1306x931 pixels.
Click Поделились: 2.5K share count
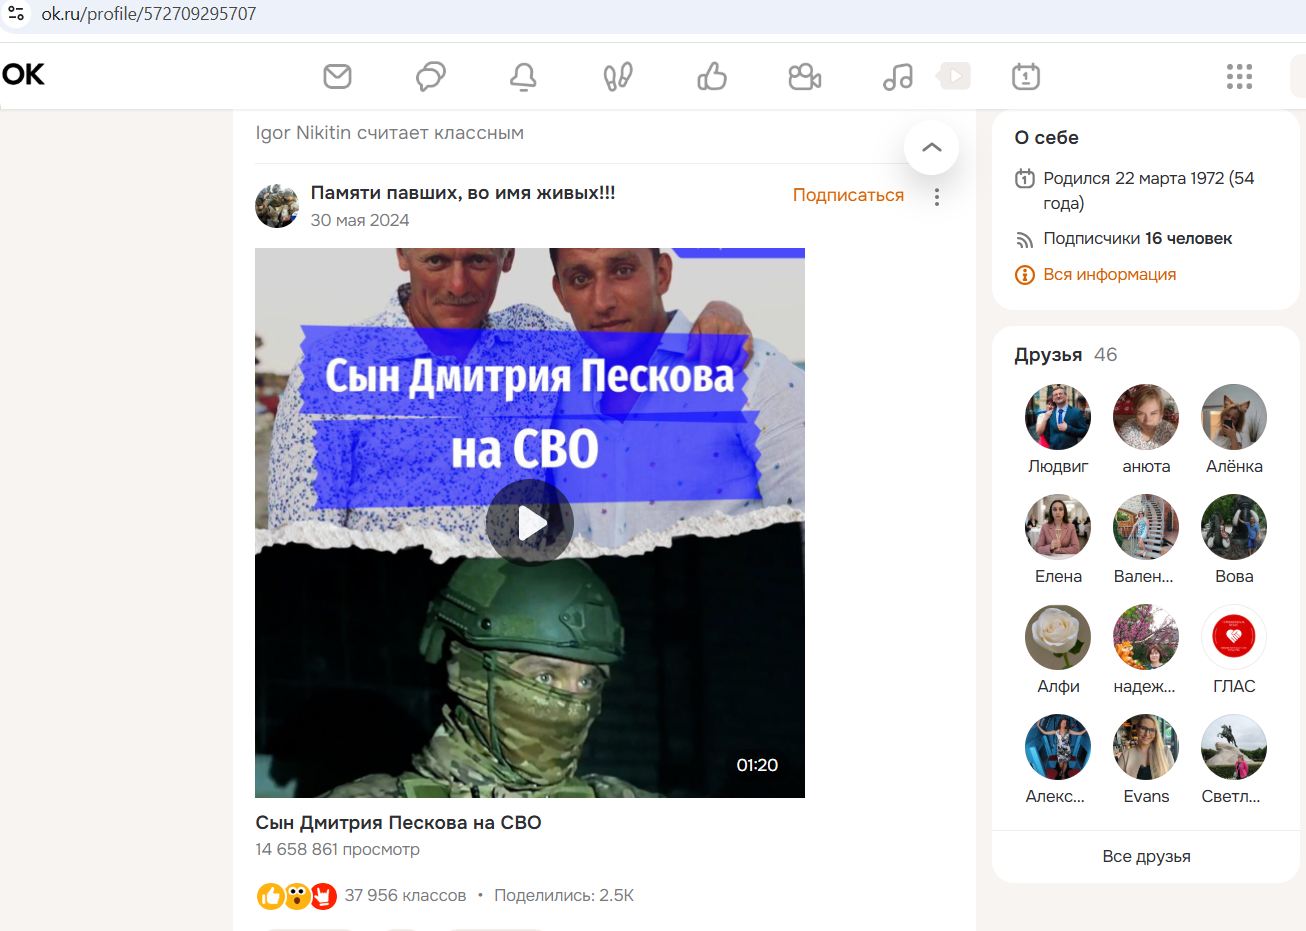pyautogui.click(x=564, y=895)
